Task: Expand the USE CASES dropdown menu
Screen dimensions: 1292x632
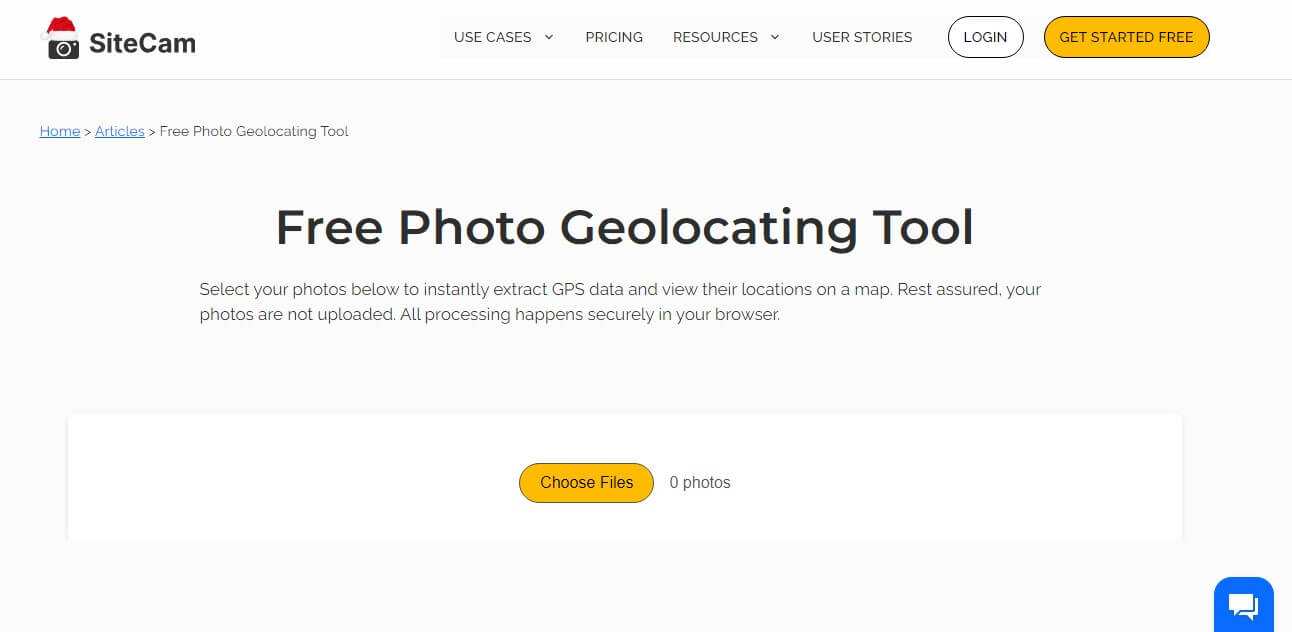Action: coord(492,36)
